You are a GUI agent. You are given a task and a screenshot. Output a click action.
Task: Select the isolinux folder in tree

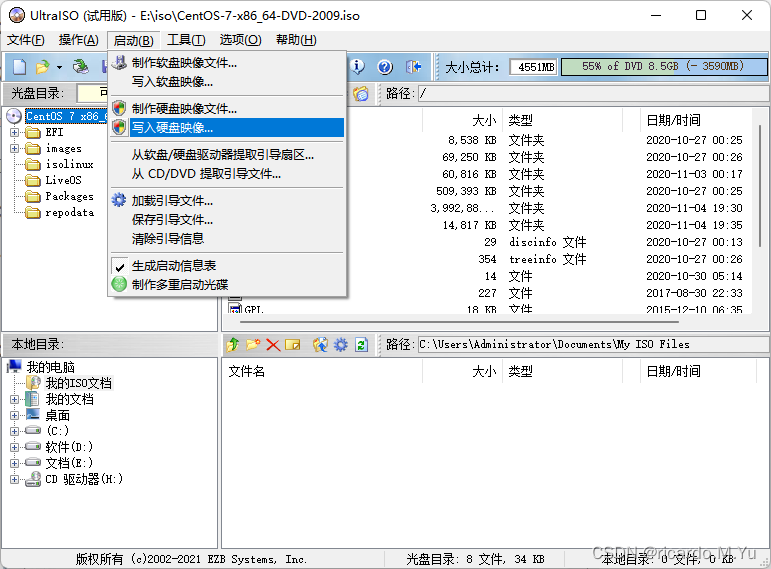pos(69,164)
